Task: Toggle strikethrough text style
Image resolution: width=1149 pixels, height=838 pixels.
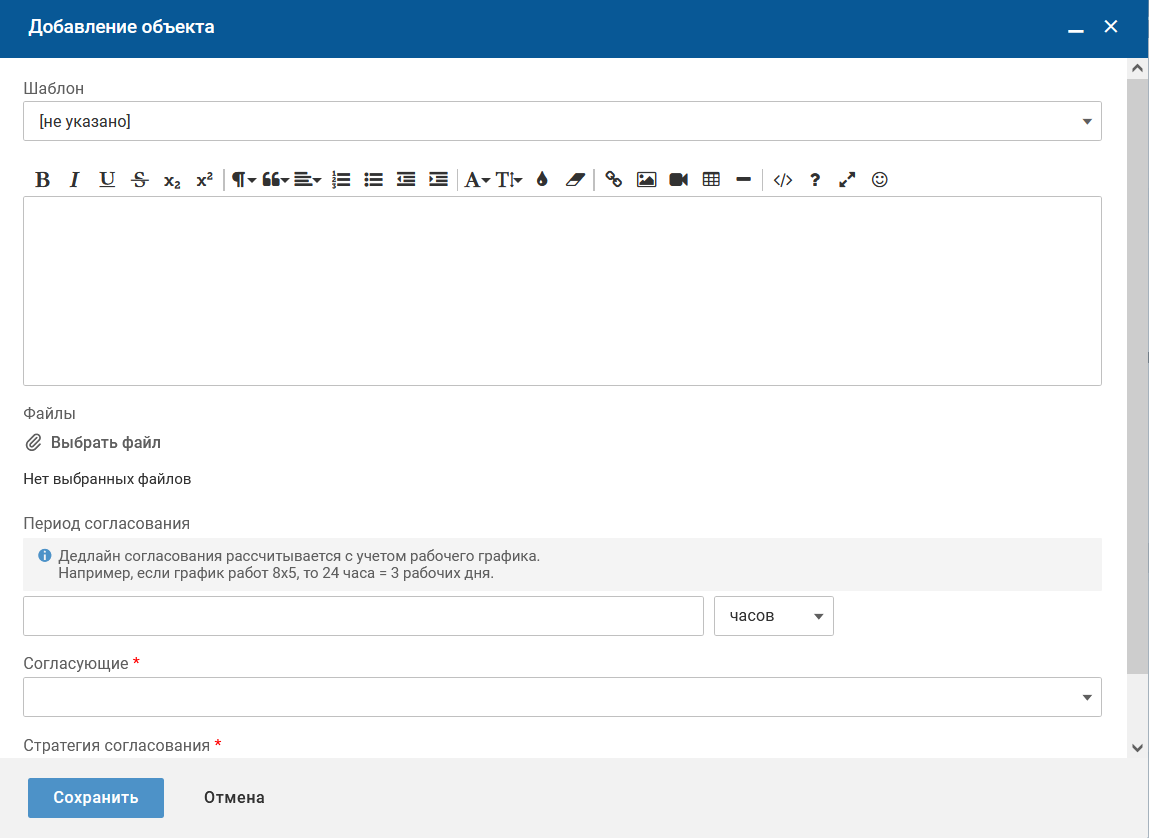Action: pyautogui.click(x=140, y=180)
